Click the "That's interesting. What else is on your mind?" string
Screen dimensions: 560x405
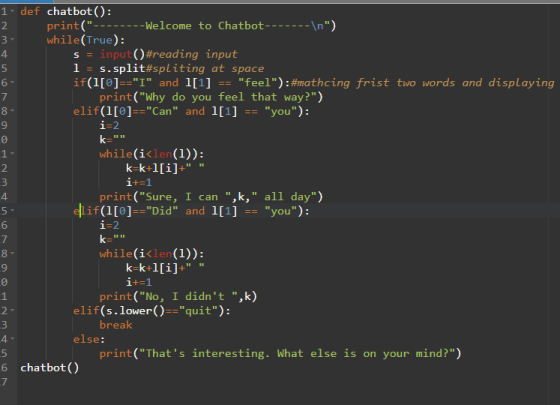coord(297,354)
